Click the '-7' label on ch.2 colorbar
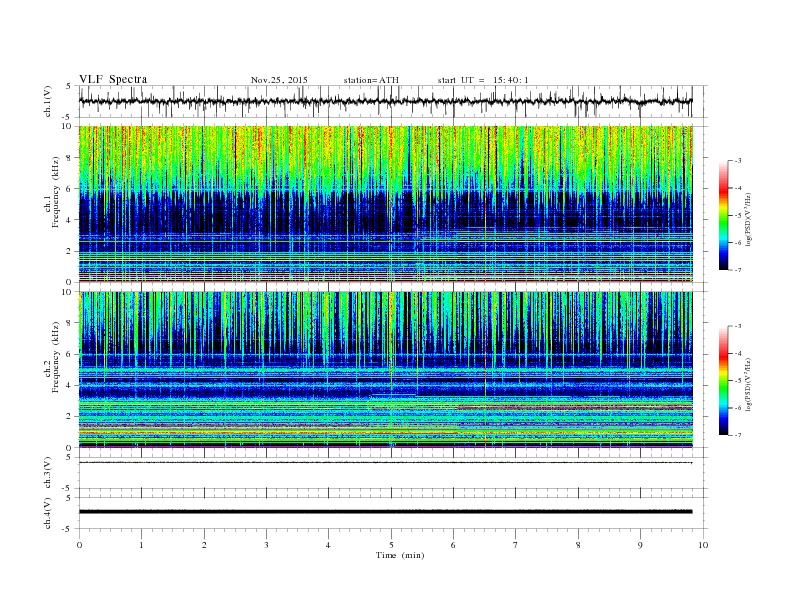The width and height of the screenshot is (792, 612). click(x=737, y=435)
